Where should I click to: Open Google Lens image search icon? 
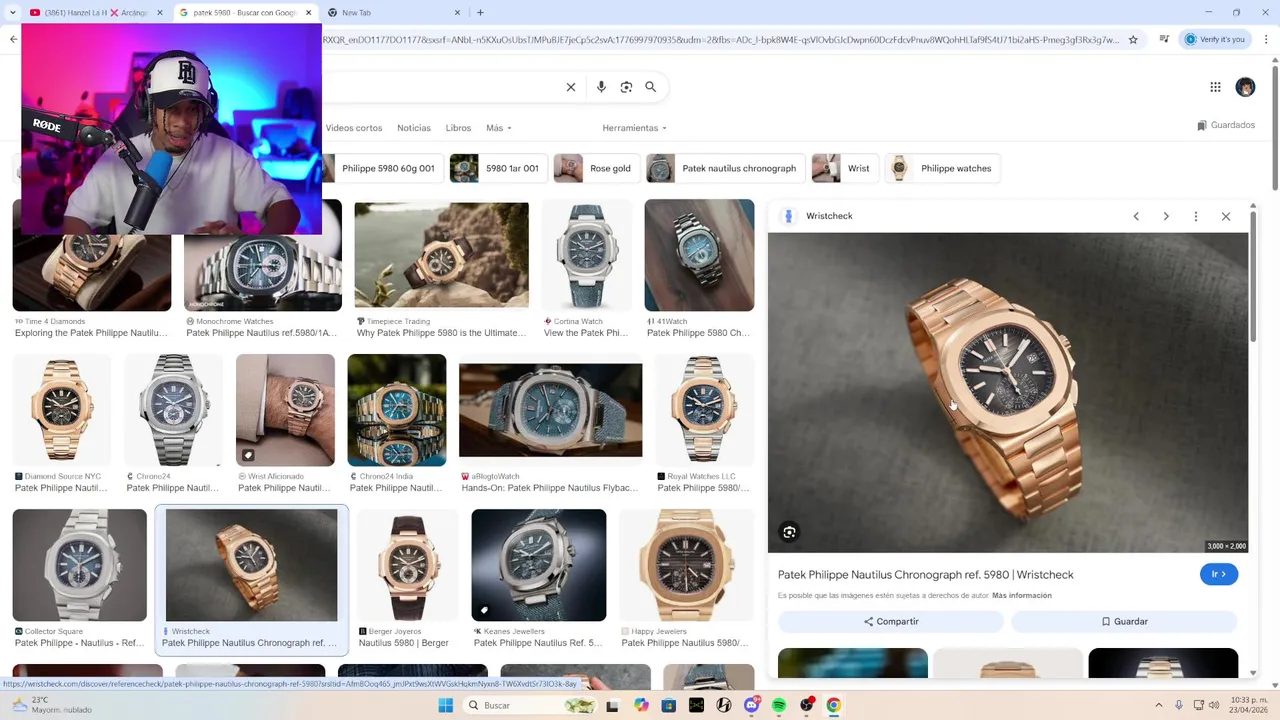[626, 87]
